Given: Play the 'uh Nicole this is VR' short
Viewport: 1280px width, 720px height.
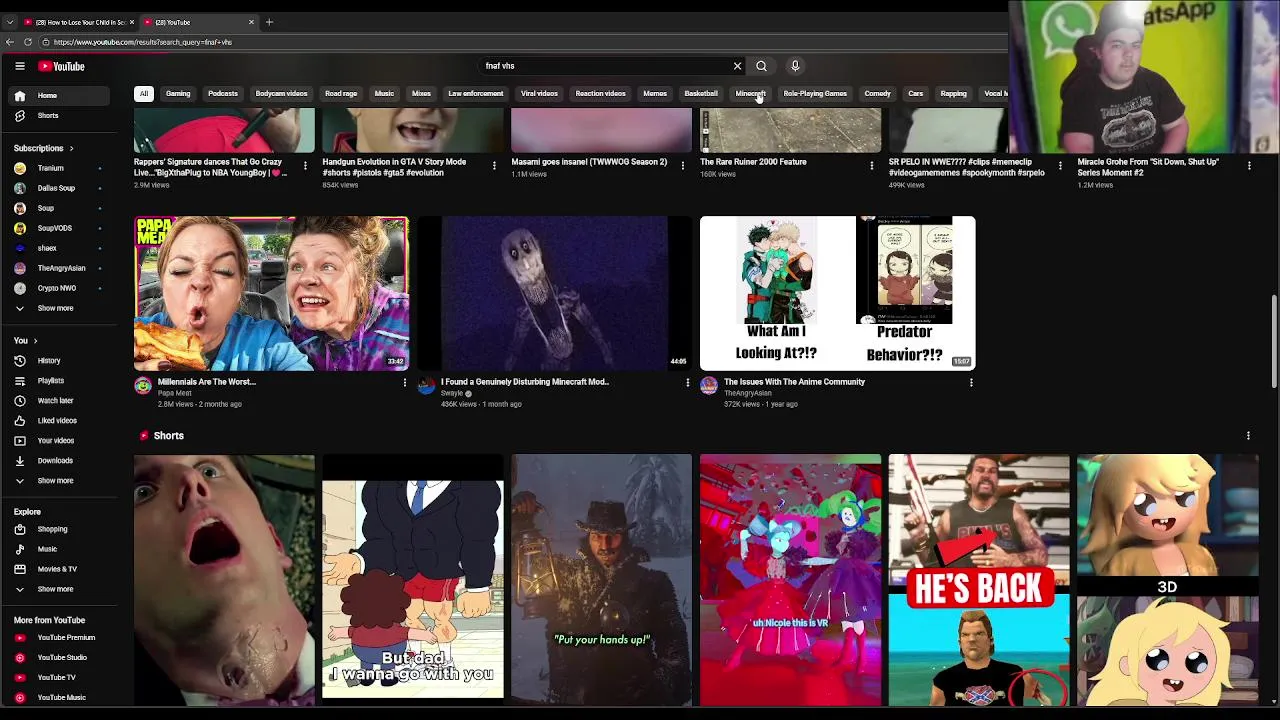Looking at the screenshot, I should click(x=790, y=580).
